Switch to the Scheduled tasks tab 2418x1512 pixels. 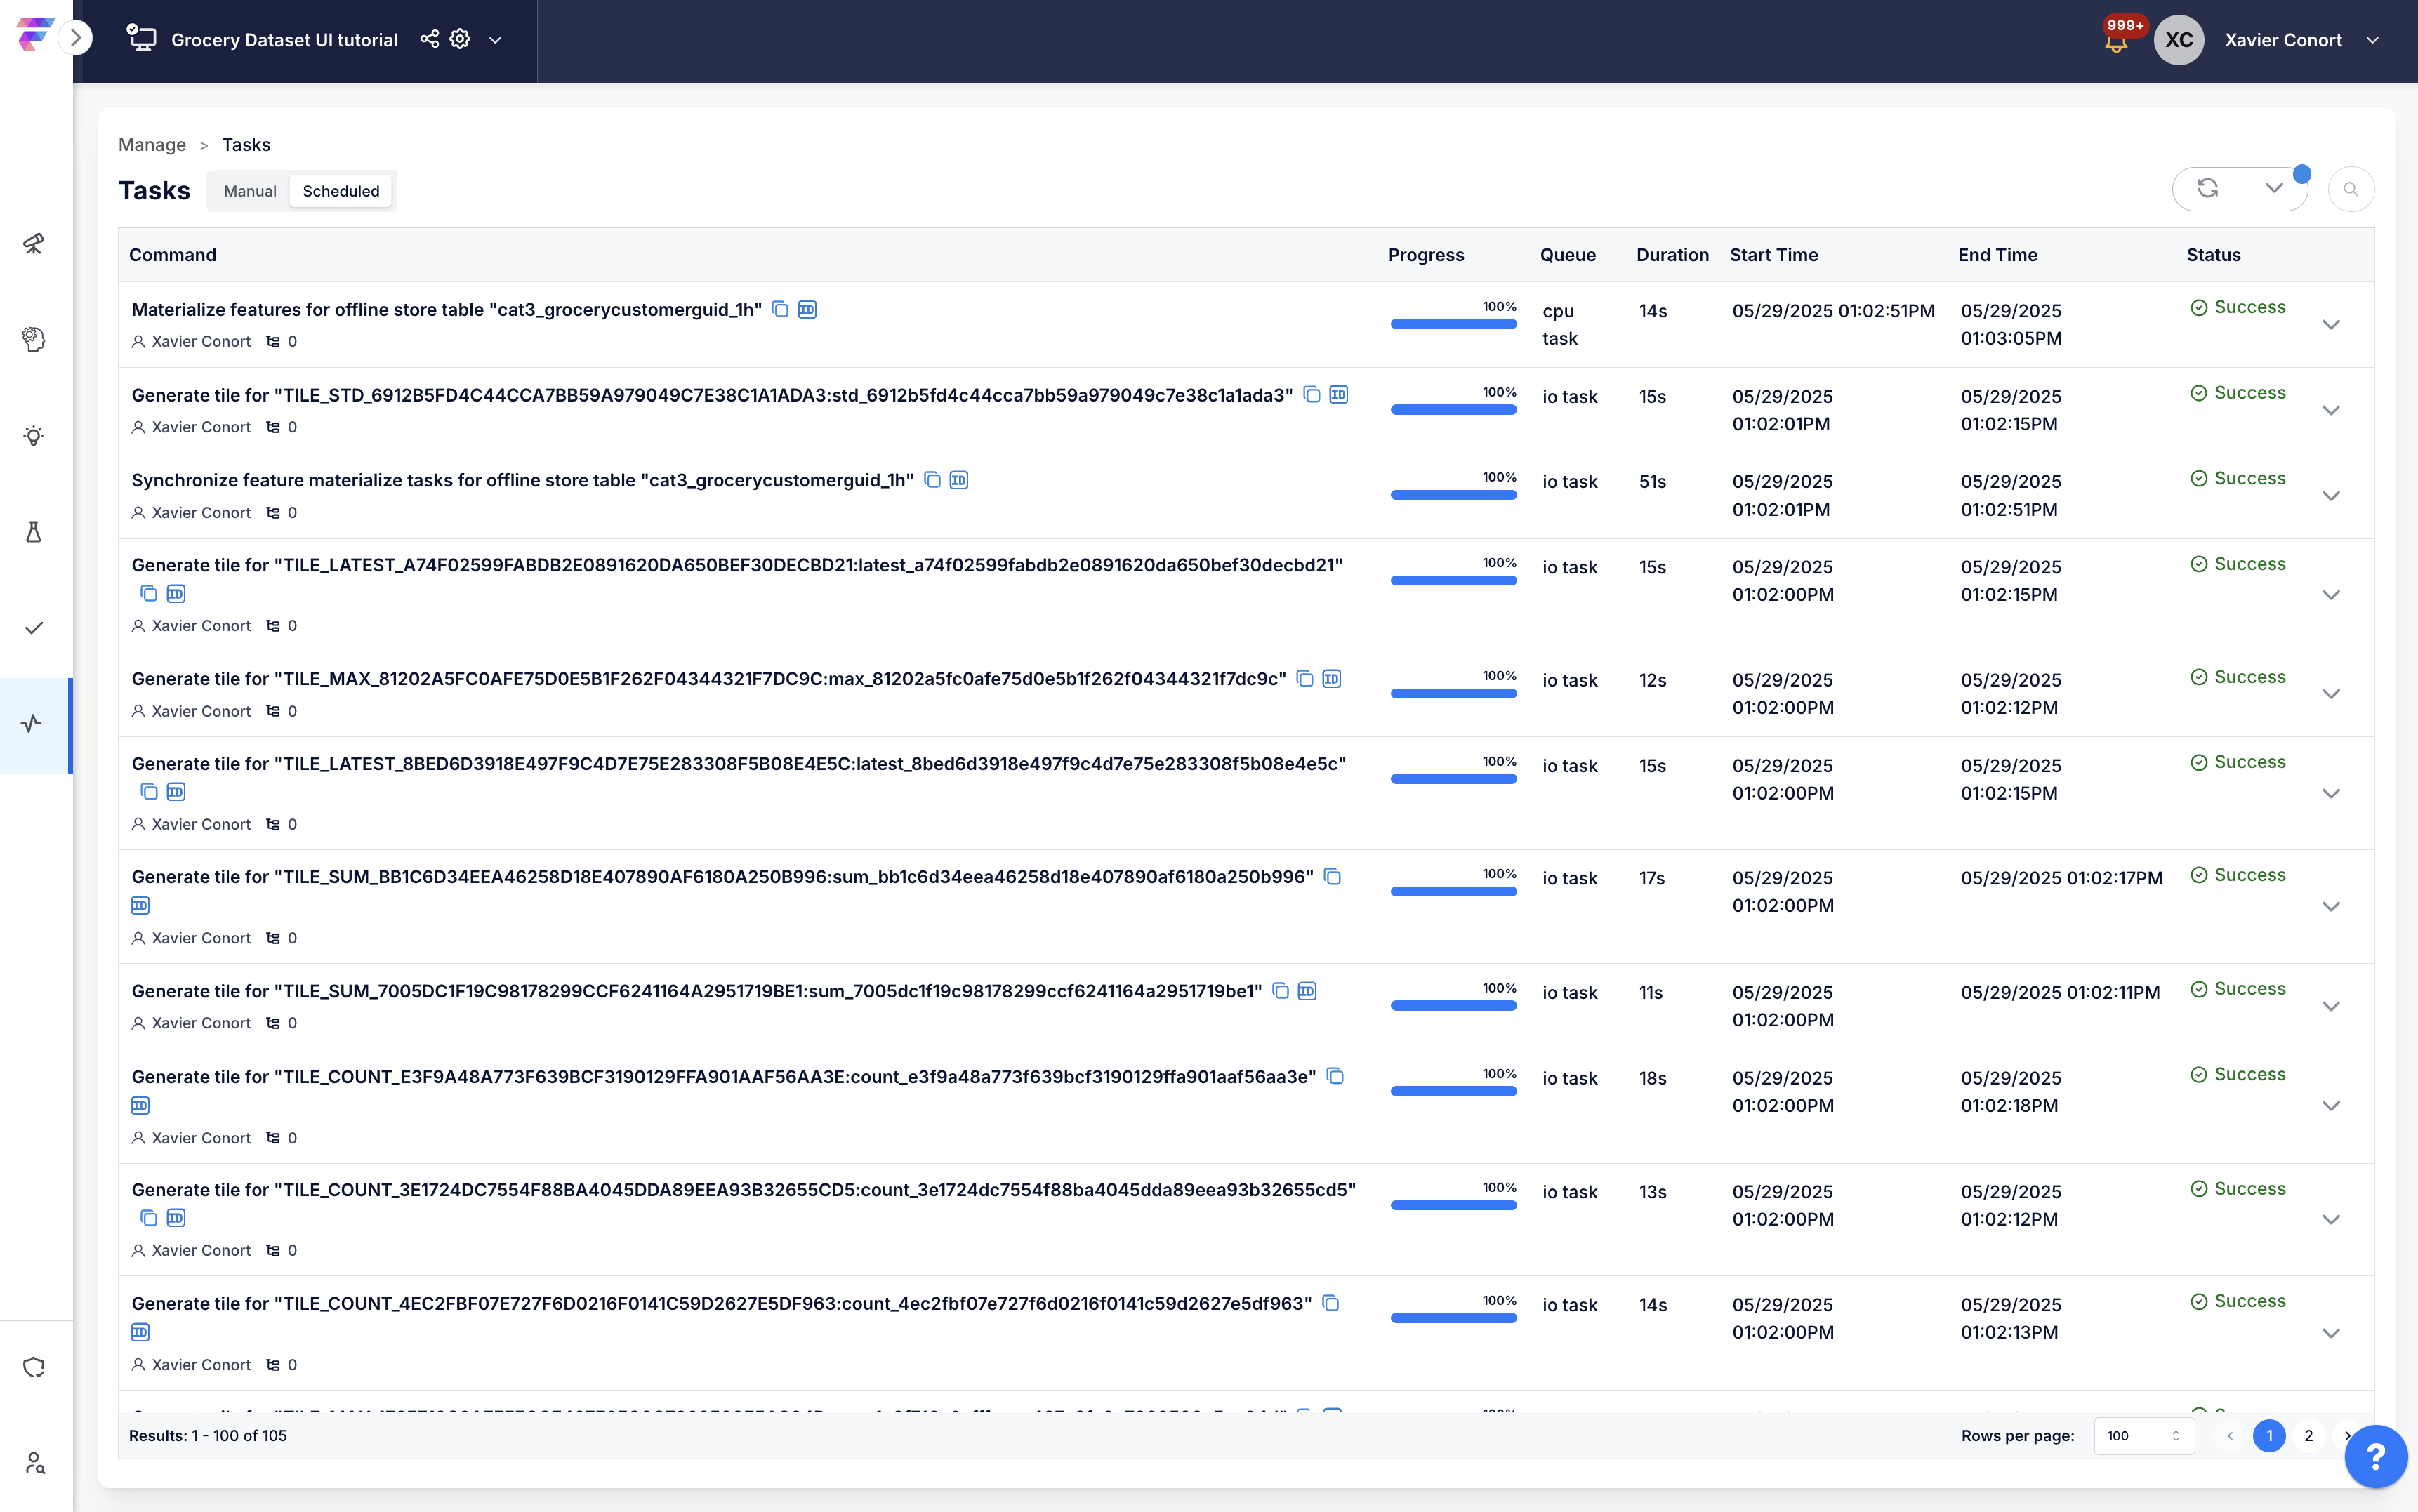point(341,191)
